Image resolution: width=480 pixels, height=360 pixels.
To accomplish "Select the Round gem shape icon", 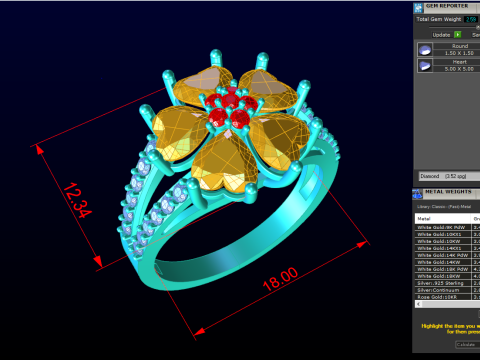I will (425, 50).
